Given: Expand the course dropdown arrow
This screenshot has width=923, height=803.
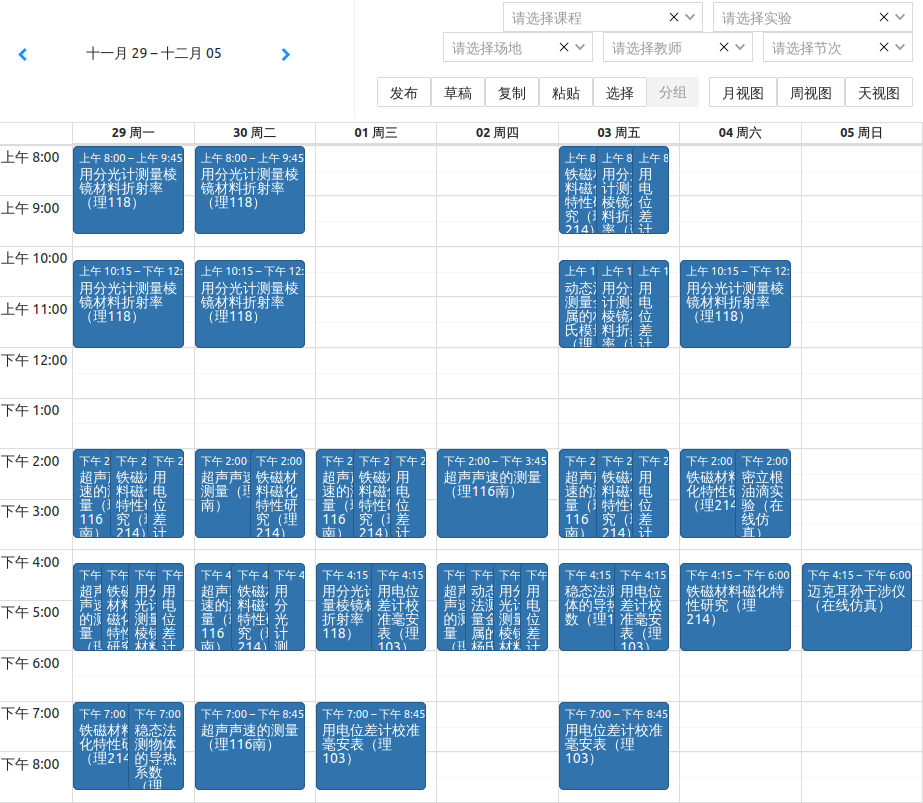Looking at the screenshot, I should click(x=691, y=17).
